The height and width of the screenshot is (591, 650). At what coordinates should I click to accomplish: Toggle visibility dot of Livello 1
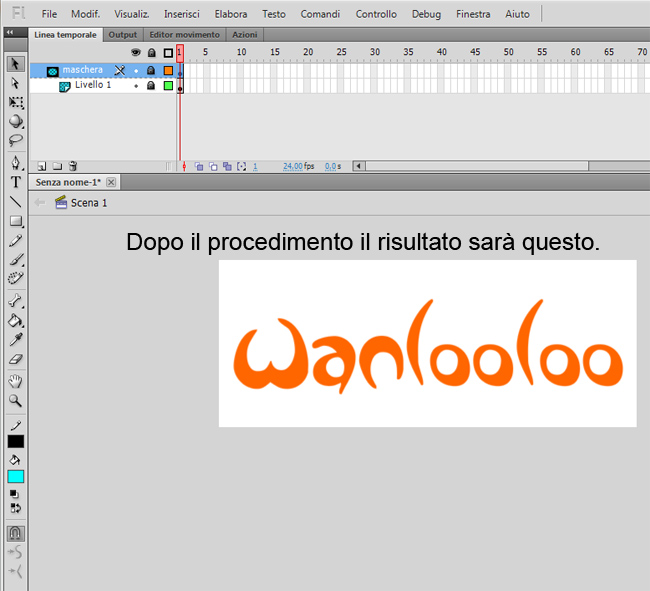click(136, 86)
